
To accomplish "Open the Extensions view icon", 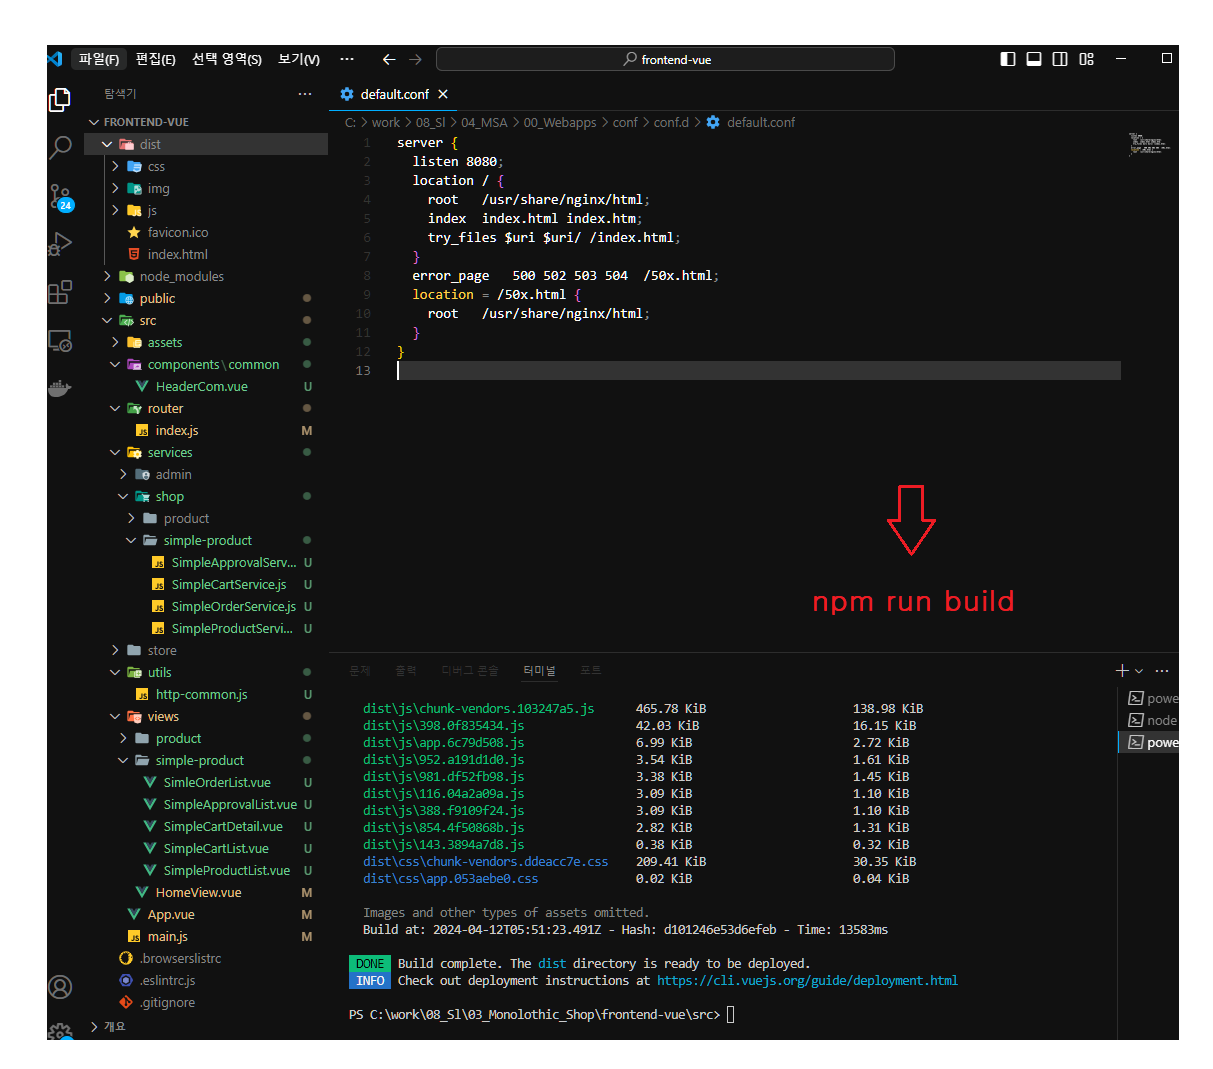I will [x=60, y=292].
